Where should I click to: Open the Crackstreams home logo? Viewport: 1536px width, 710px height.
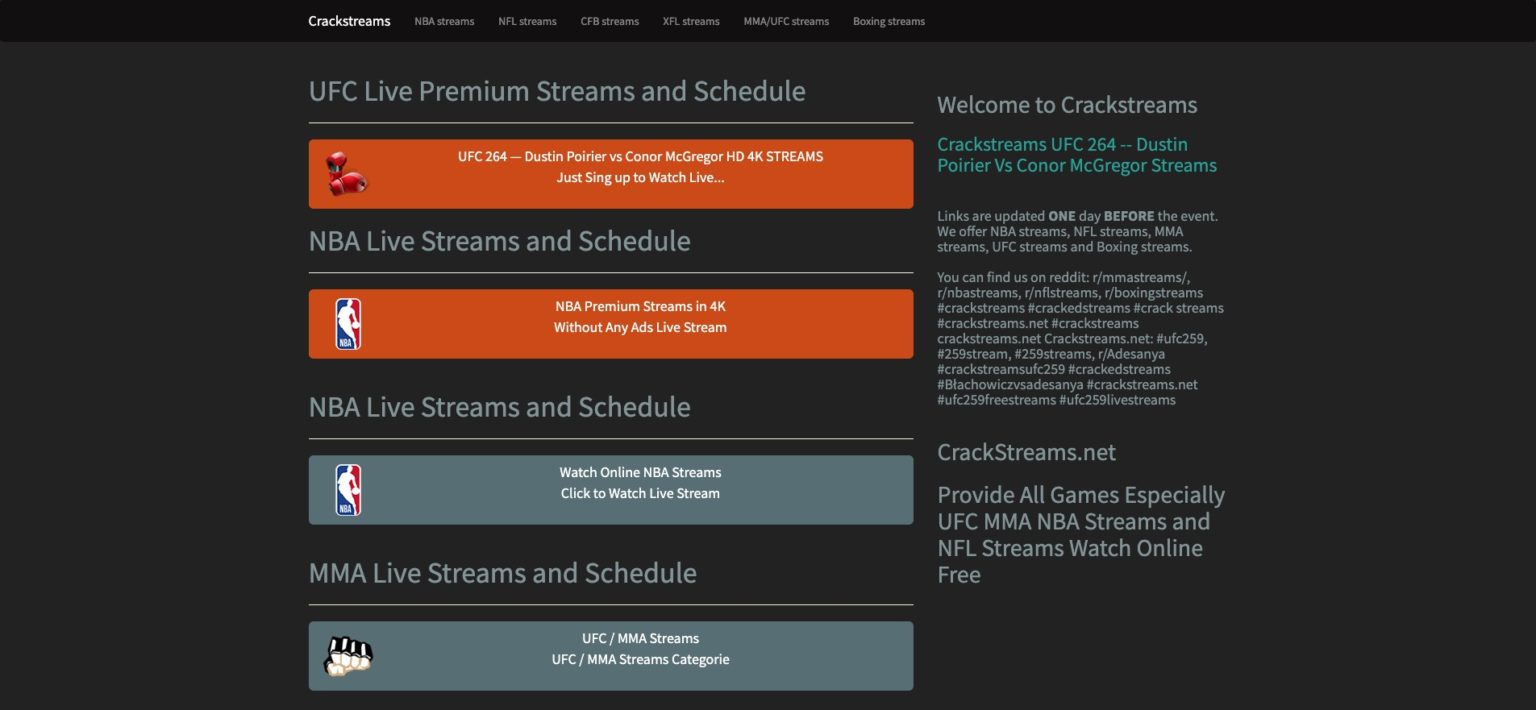[349, 20]
